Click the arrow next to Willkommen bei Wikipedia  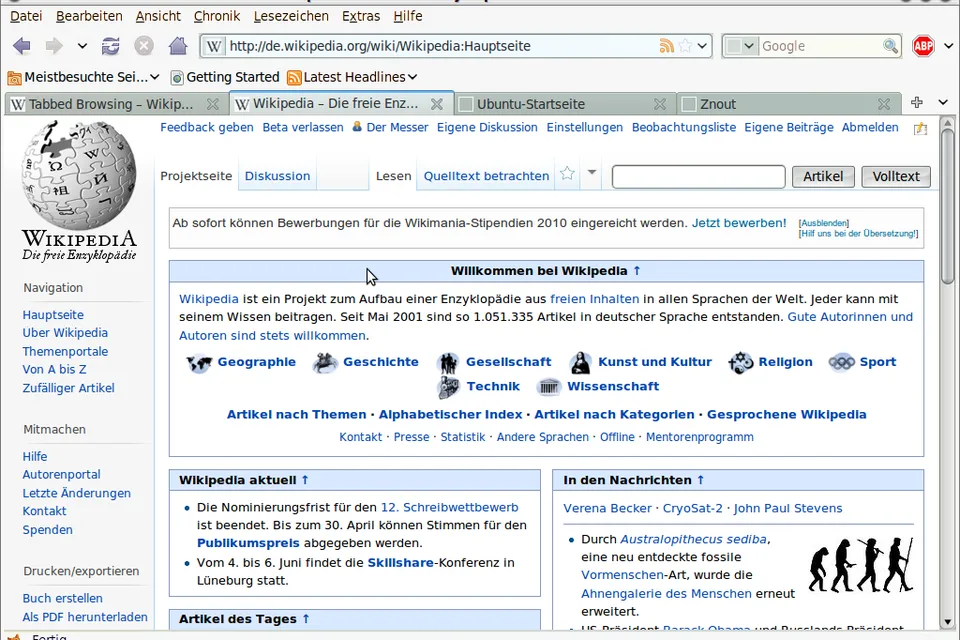coord(637,270)
